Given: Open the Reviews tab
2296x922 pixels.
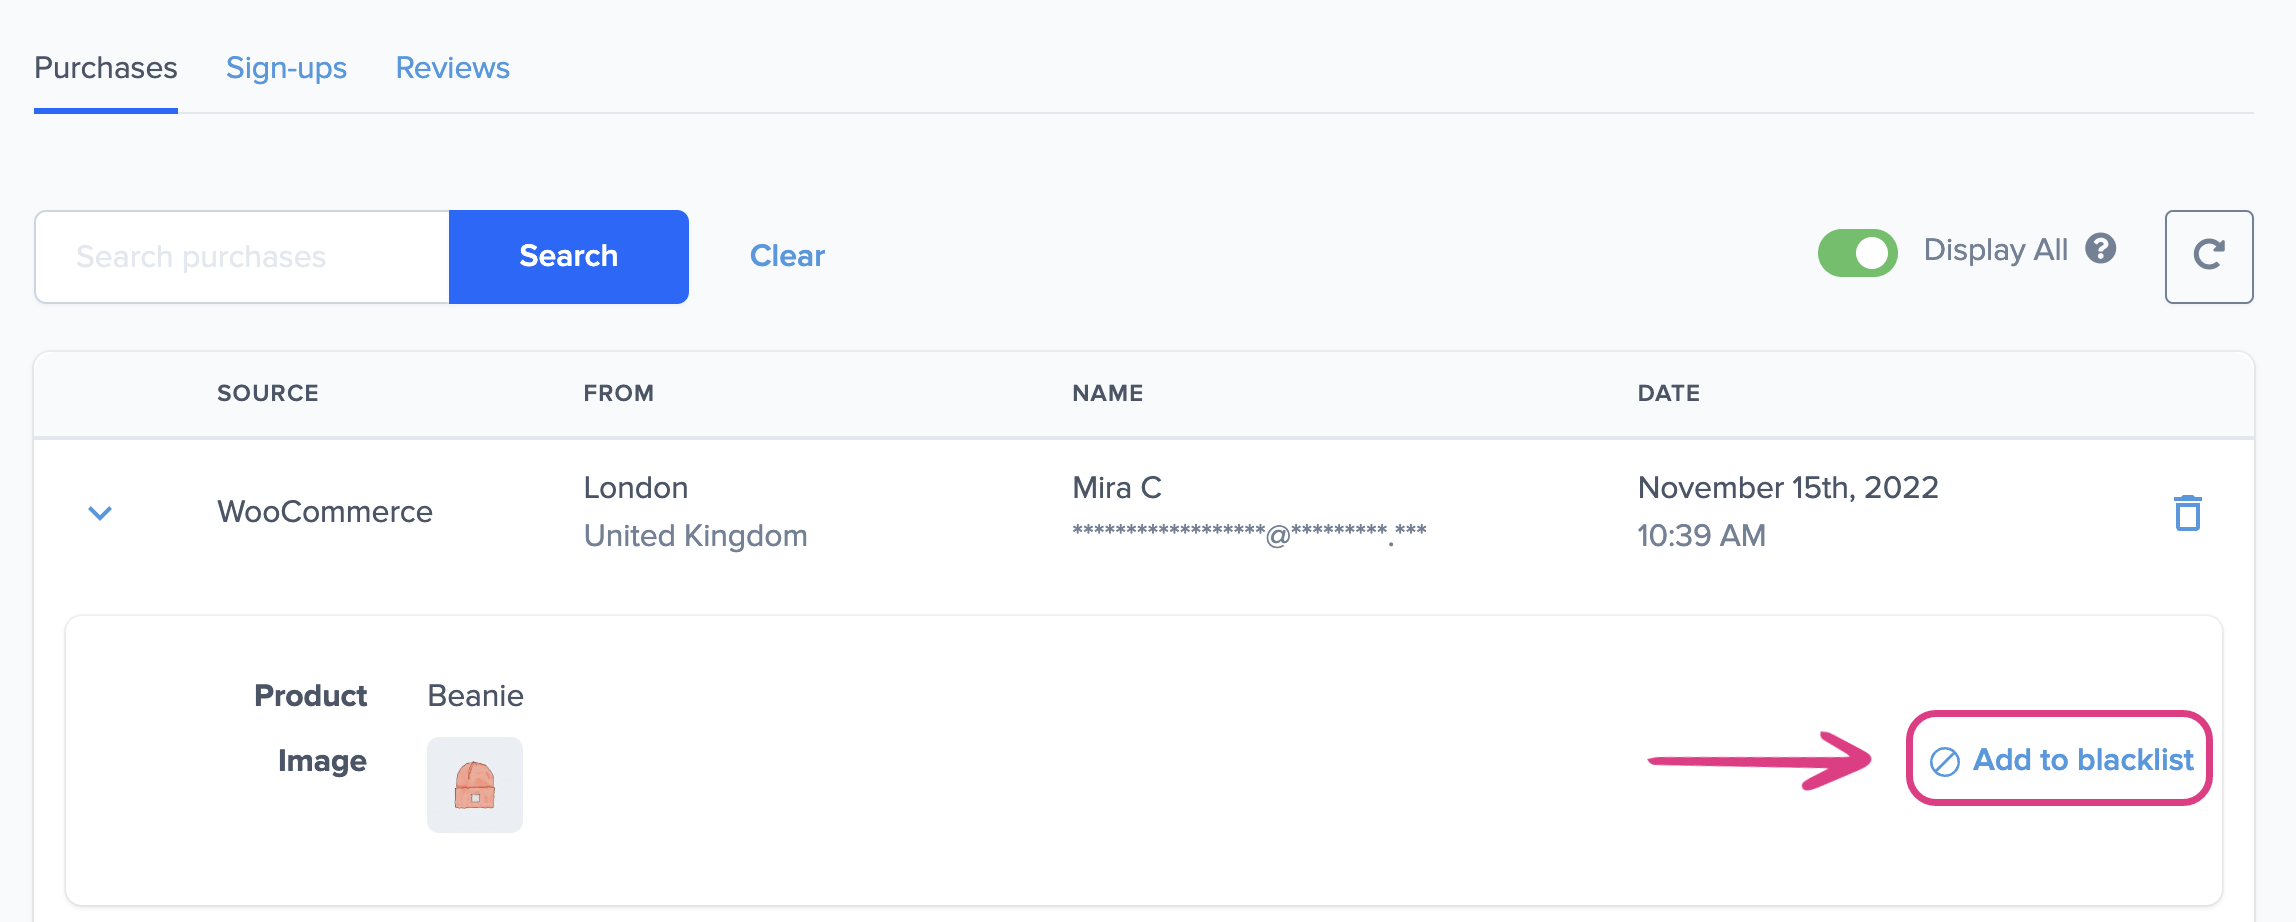Looking at the screenshot, I should point(452,68).
